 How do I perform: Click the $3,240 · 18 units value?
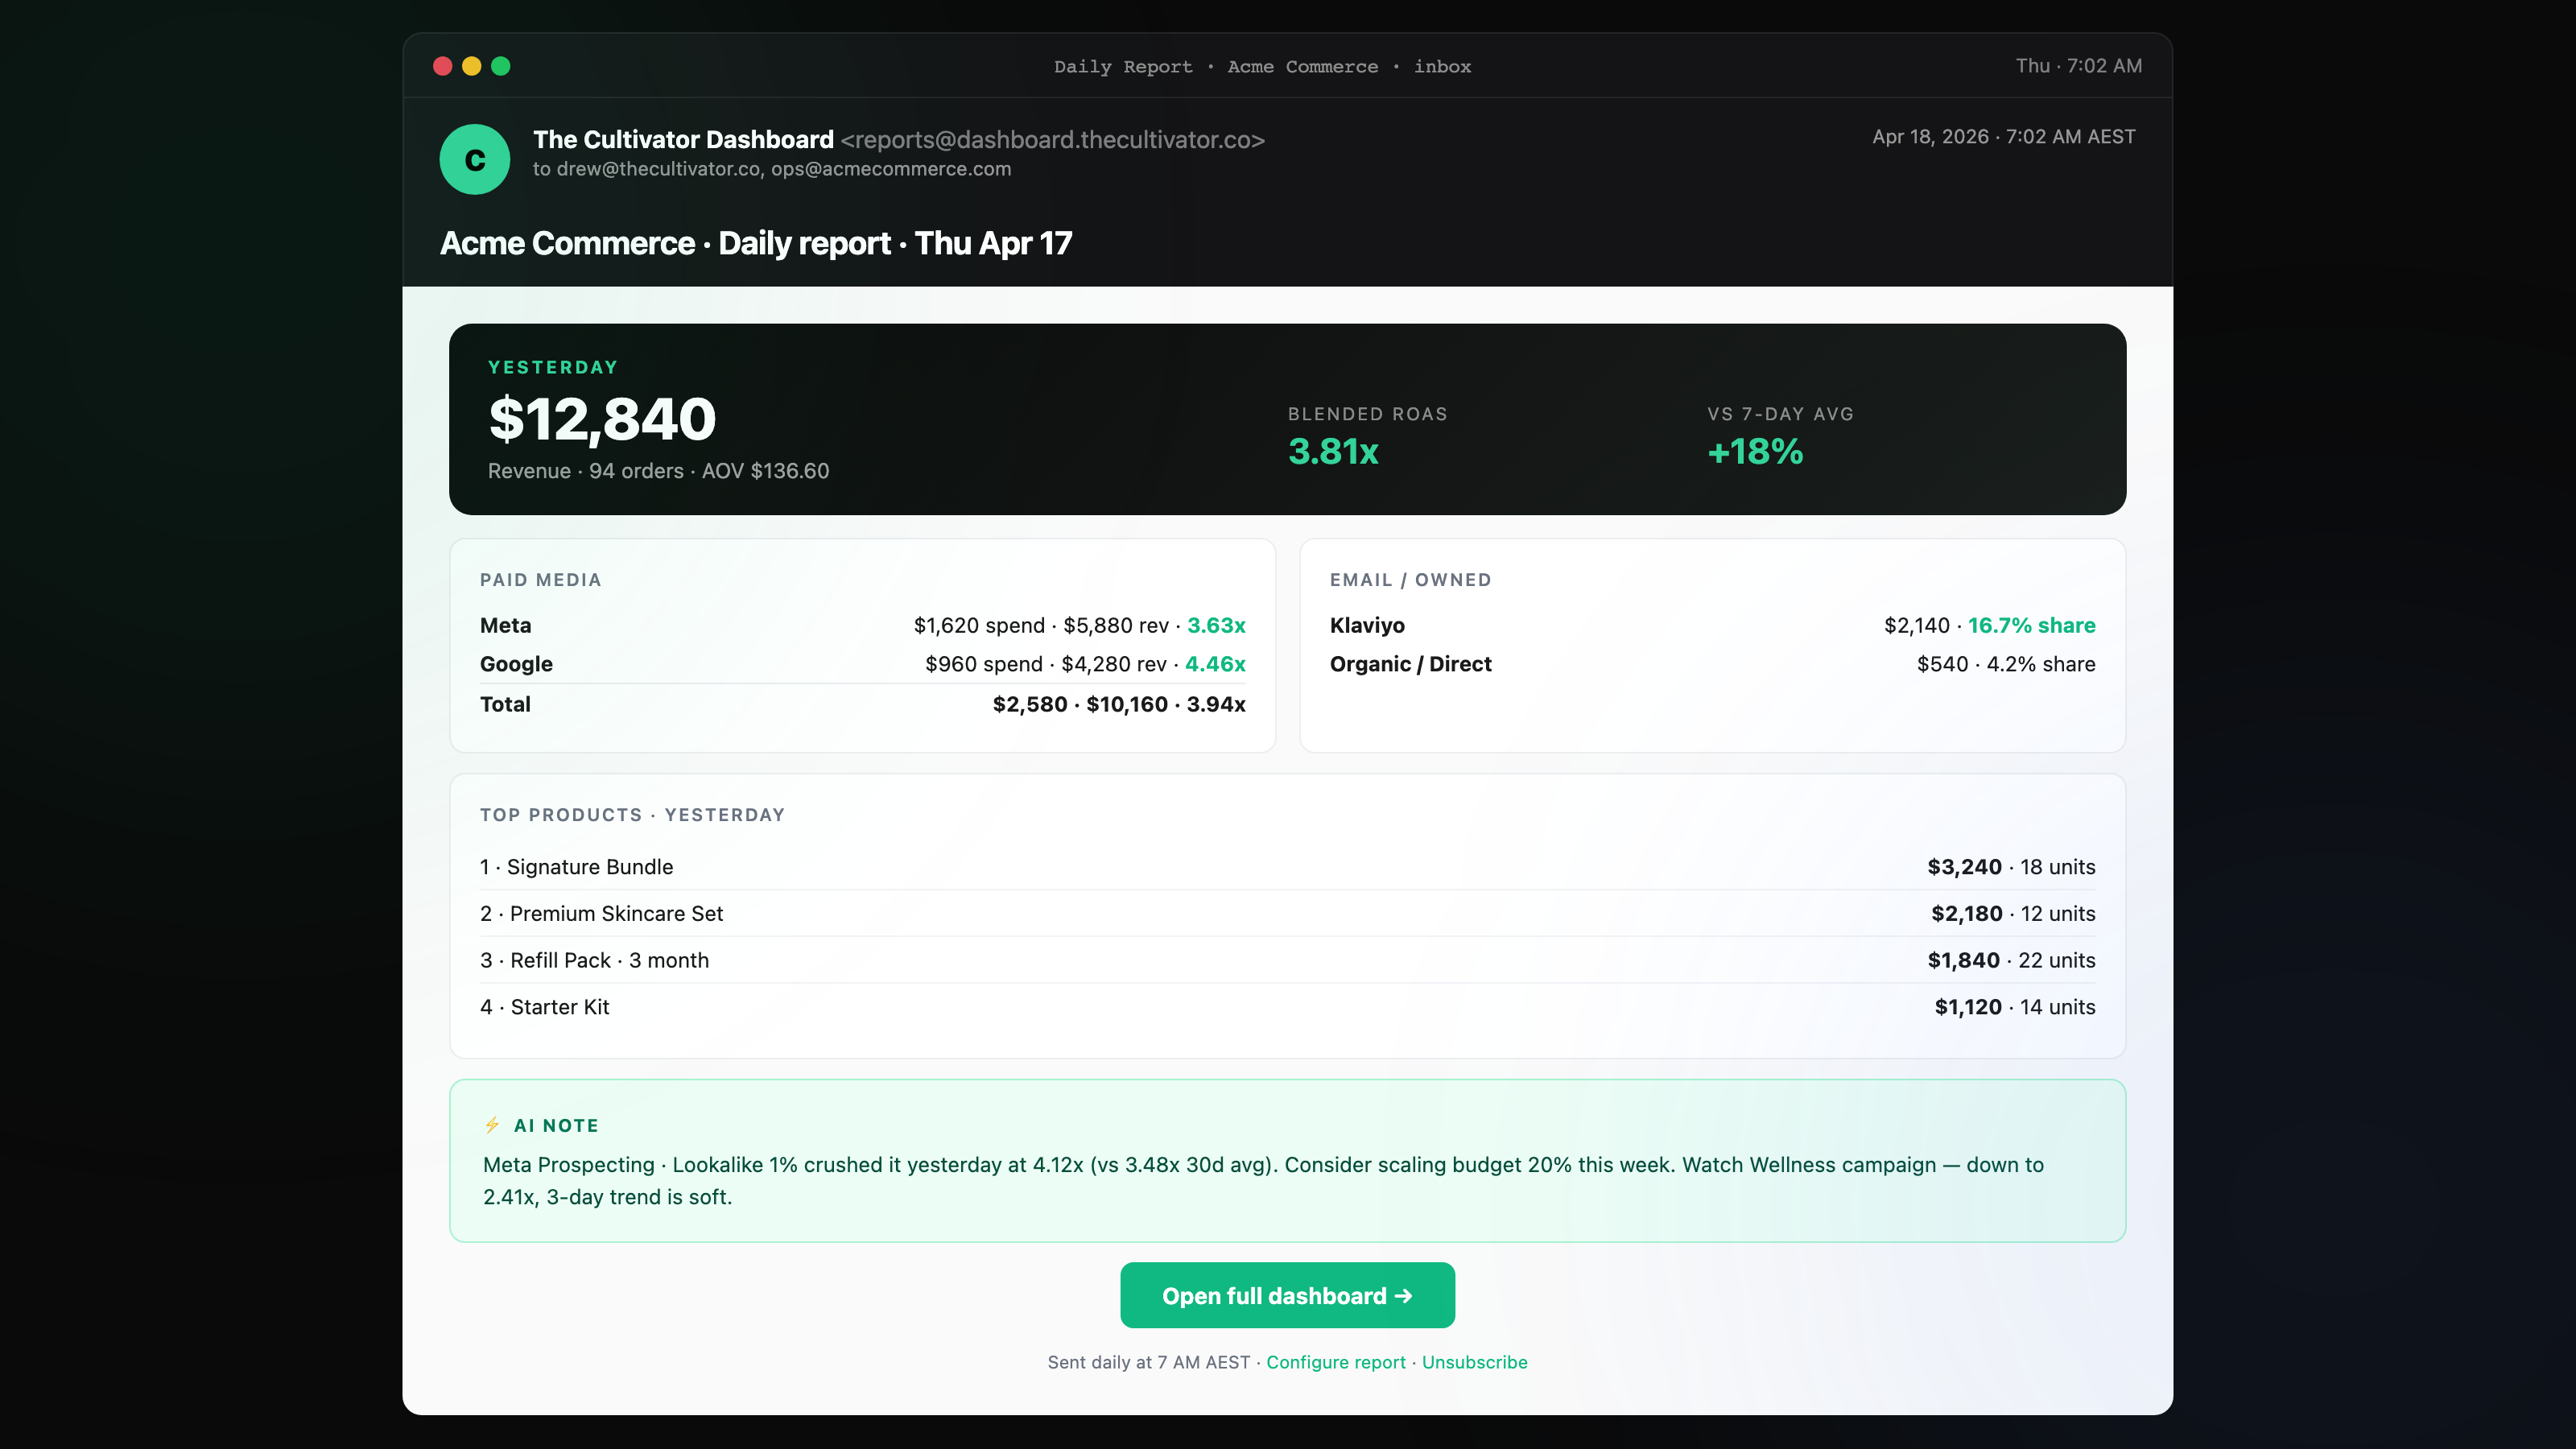tap(2011, 867)
